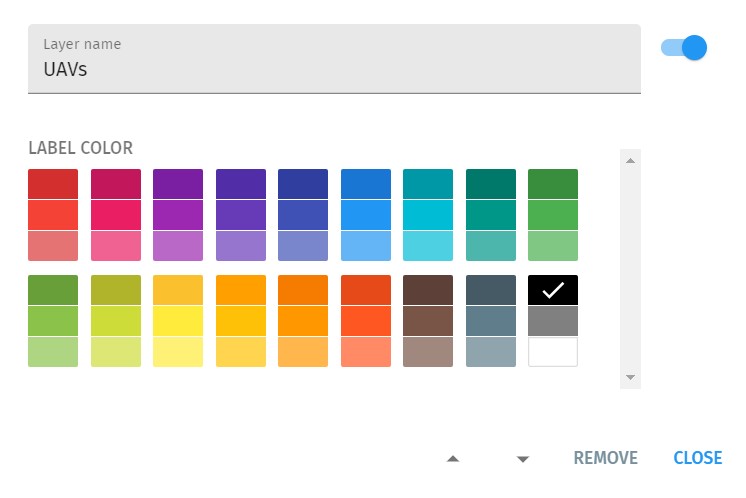Pick the bright yellow swatch
Image resolution: width=746 pixels, height=498 pixels.
[x=178, y=321]
